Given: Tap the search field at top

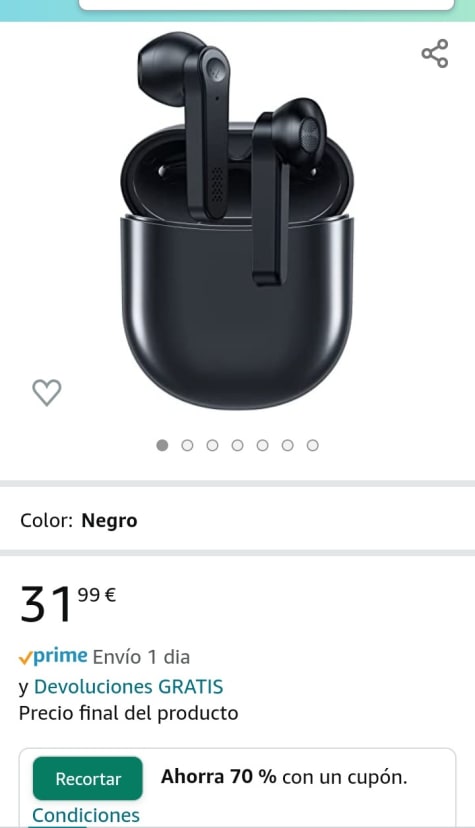Looking at the screenshot, I should click(x=267, y=4).
